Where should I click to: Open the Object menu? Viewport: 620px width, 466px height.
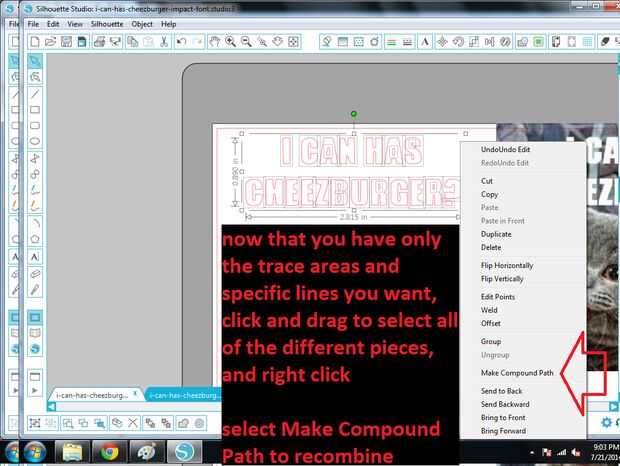pos(142,24)
